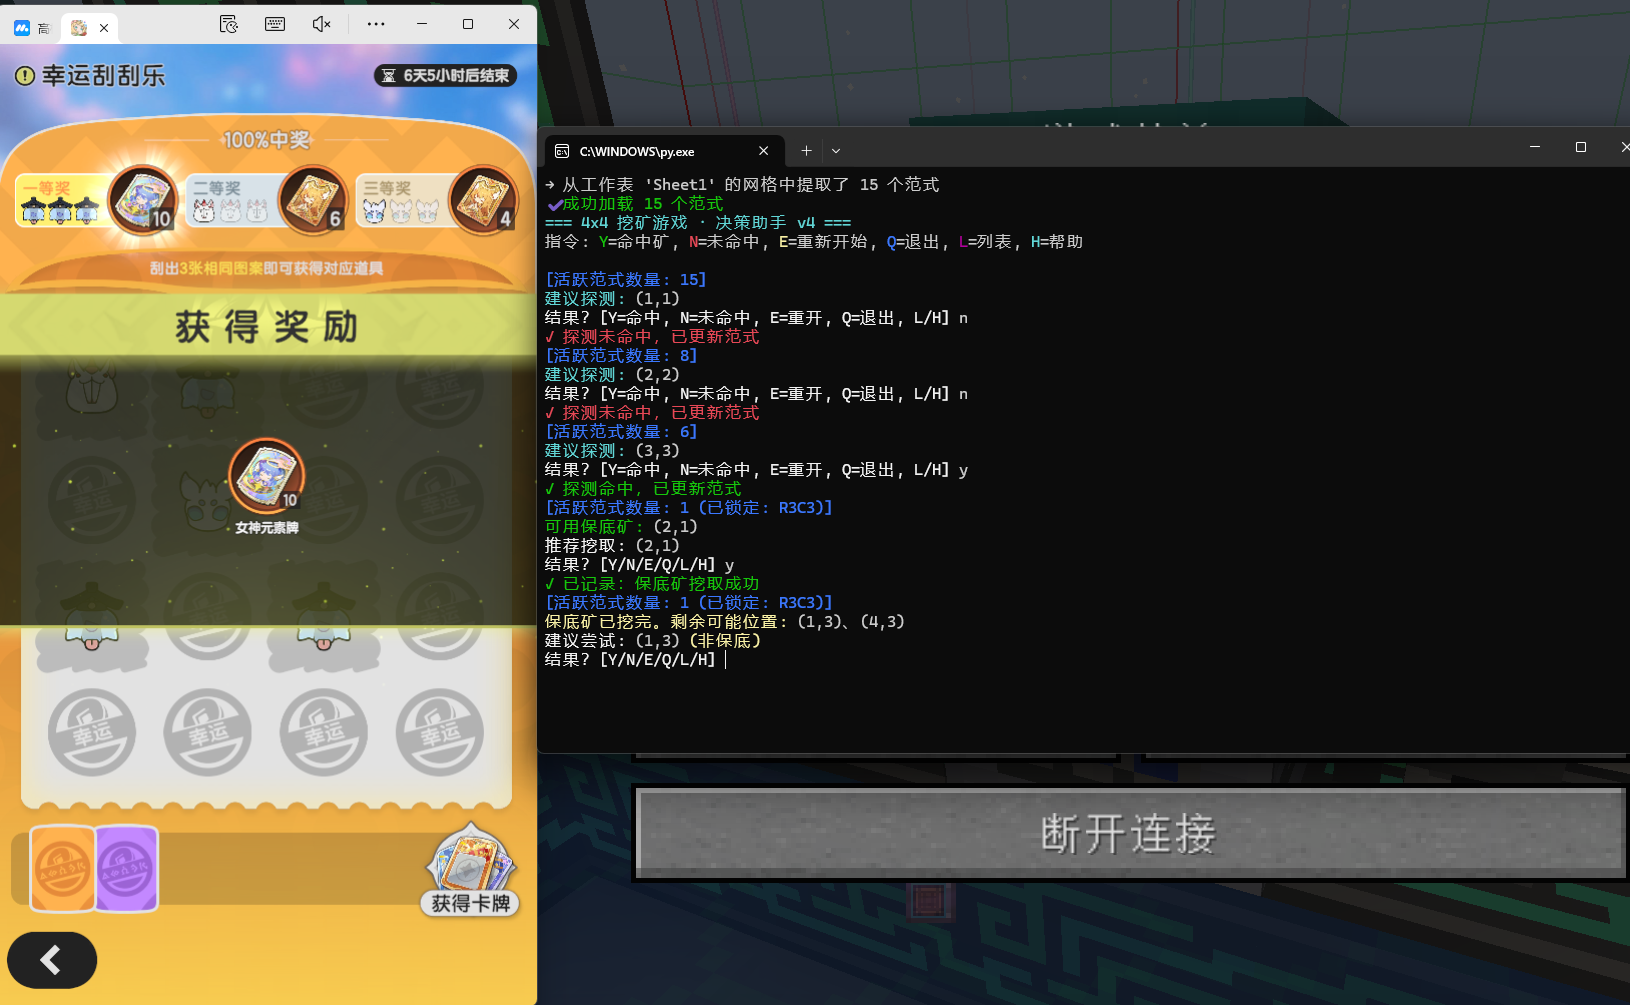Click the third prize card icon marked 4

483,200
